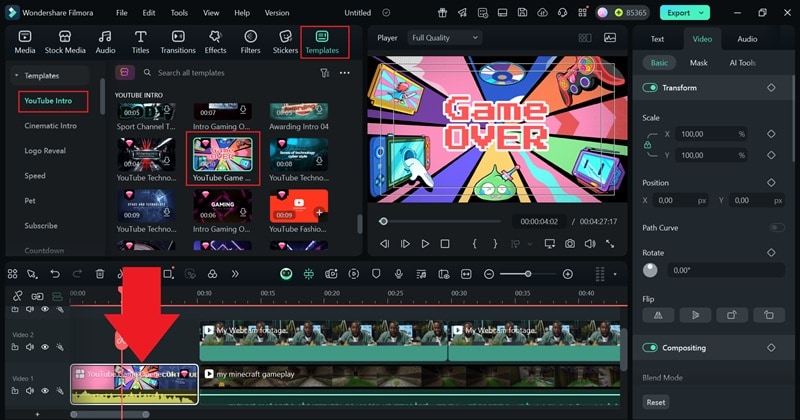The image size is (800, 420).
Task: Click the flip horizontal button
Action: (x=658, y=315)
